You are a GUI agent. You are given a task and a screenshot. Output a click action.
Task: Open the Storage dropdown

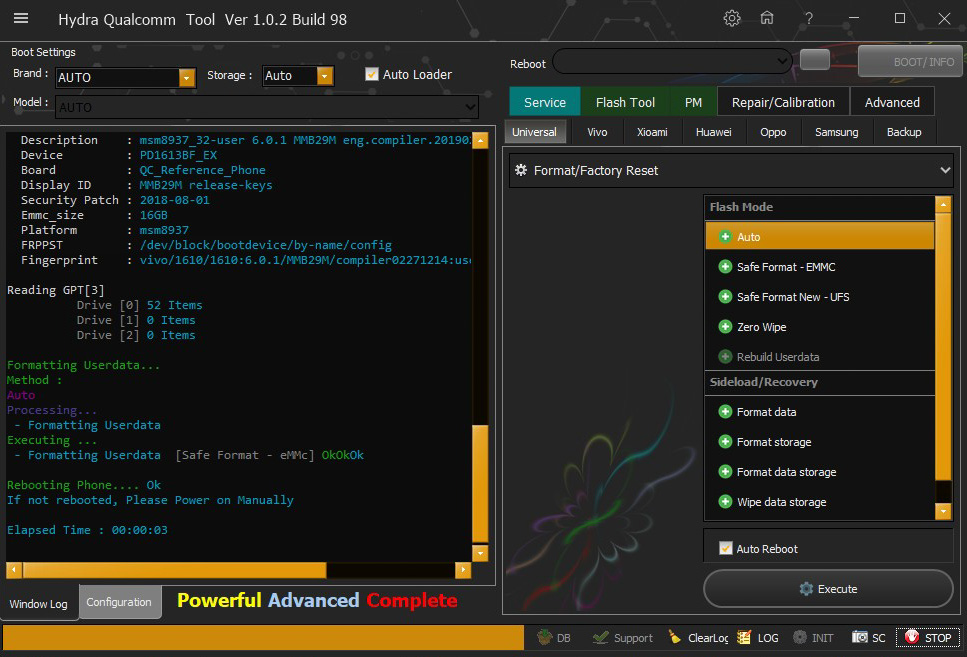(x=324, y=76)
